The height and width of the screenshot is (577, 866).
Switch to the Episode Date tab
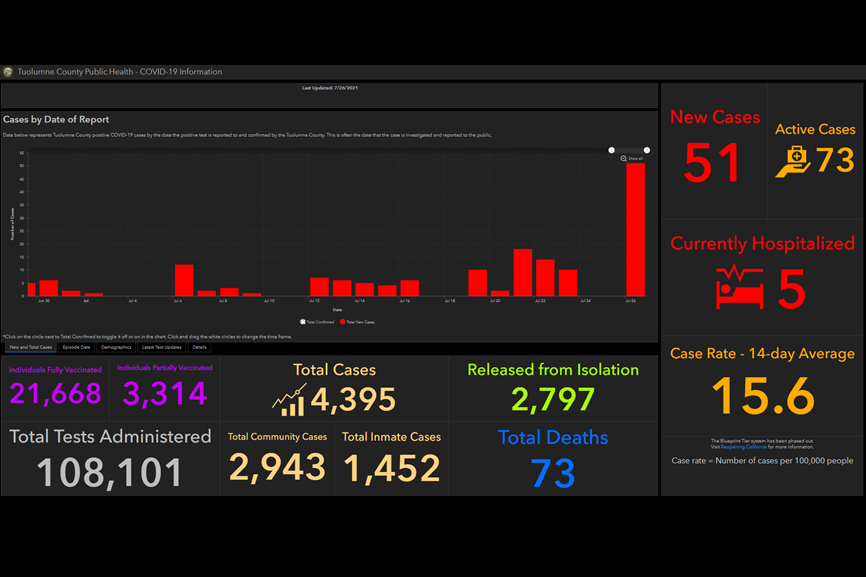click(77, 347)
